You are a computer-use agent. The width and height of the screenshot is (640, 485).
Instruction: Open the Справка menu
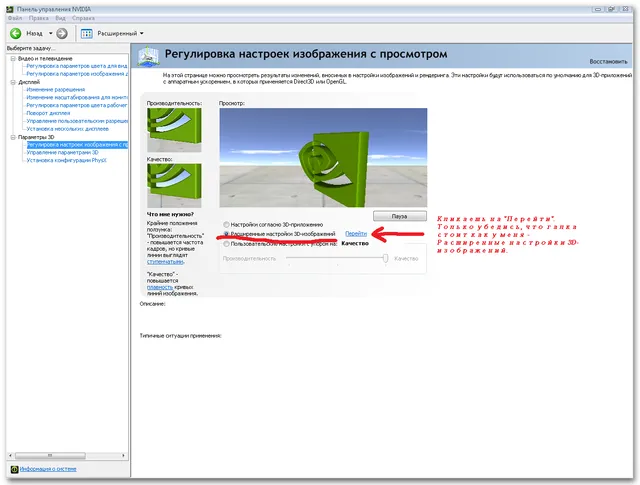coord(83,18)
